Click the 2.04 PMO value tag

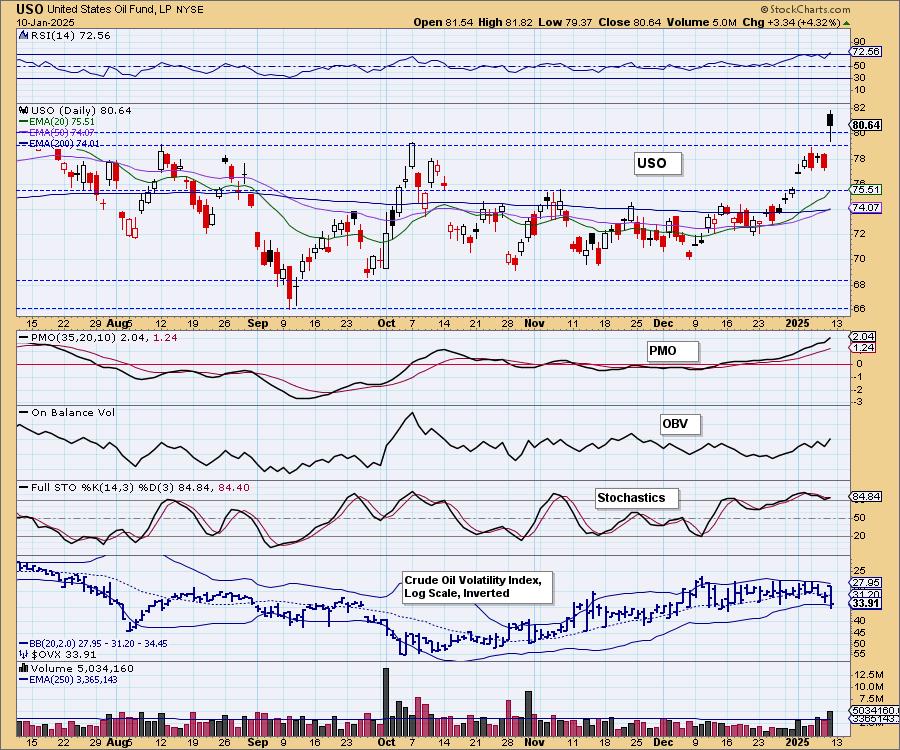(864, 337)
